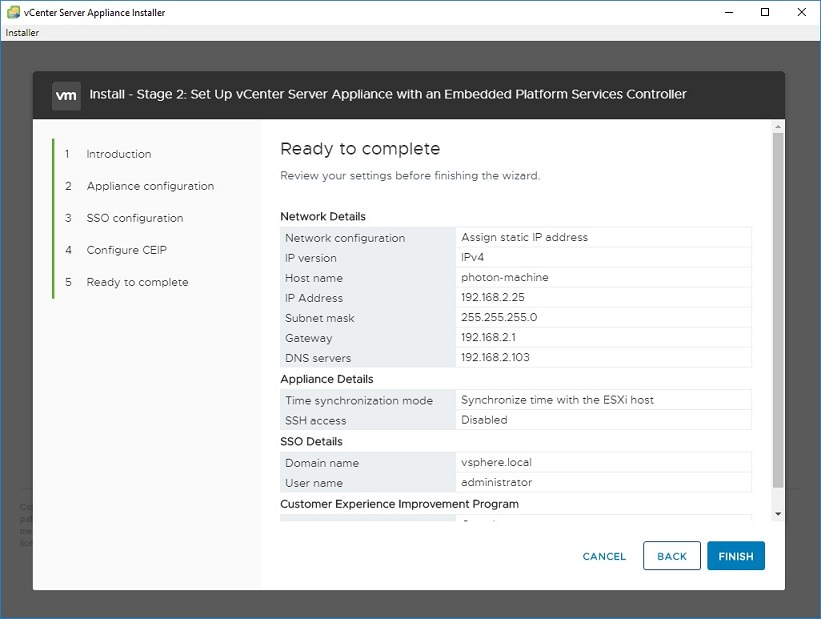The height and width of the screenshot is (619, 821).
Task: Click the 'Install - Stage 2' wizard title
Action: [x=387, y=94]
